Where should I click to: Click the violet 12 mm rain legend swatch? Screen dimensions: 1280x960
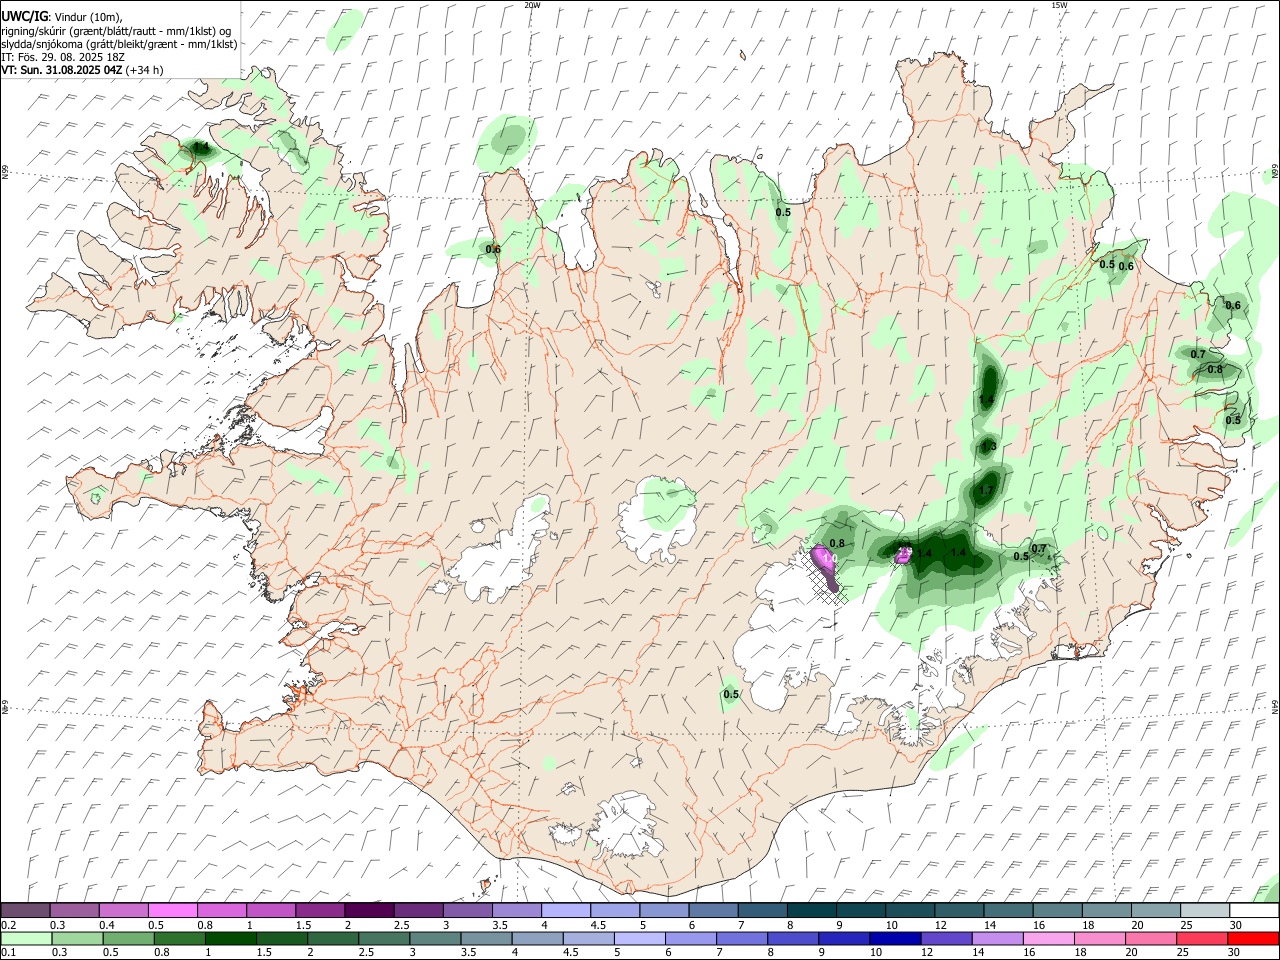coord(946,938)
